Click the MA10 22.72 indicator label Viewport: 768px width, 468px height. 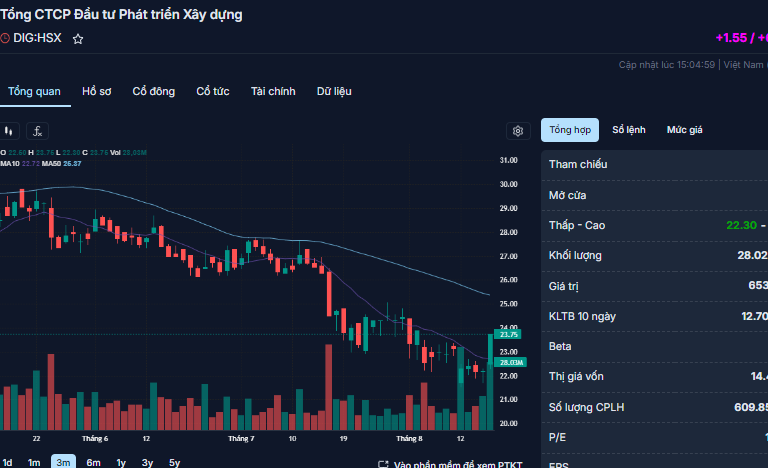[x=20, y=164]
